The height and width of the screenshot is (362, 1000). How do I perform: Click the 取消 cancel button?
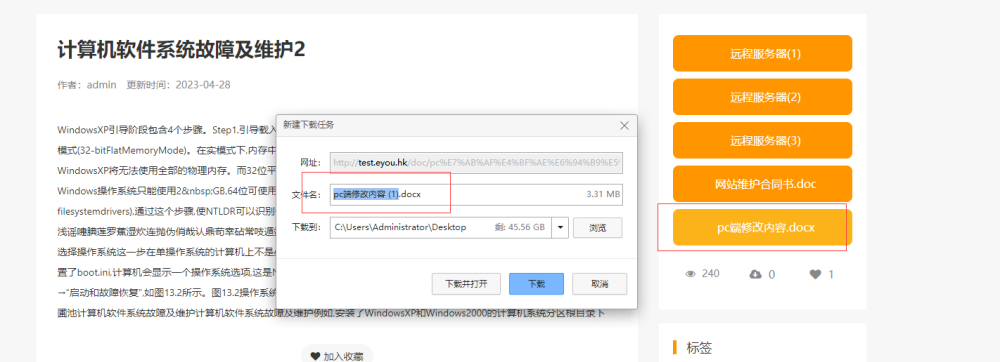tap(599, 284)
